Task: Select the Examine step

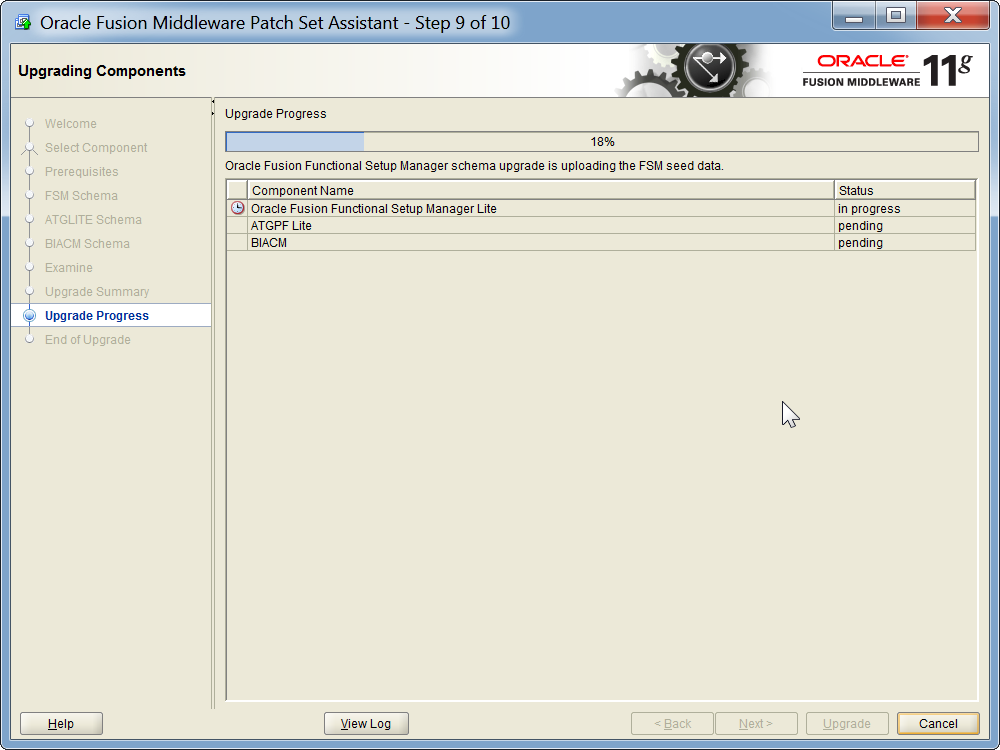Action: [x=69, y=268]
